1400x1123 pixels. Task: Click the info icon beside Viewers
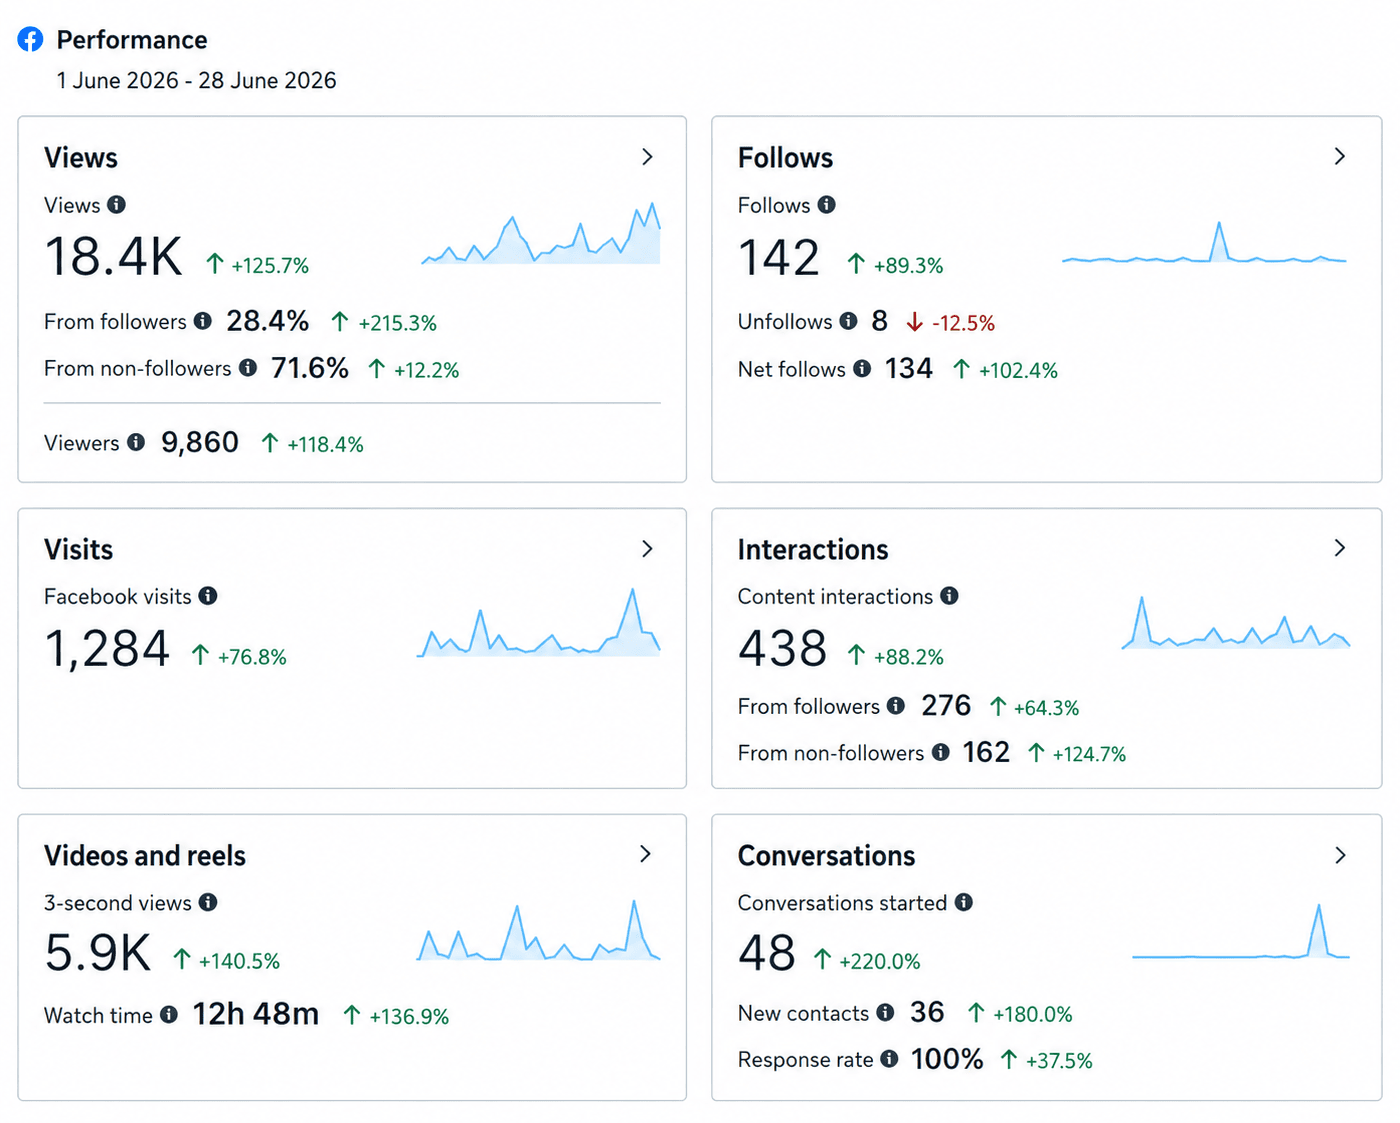tap(136, 442)
